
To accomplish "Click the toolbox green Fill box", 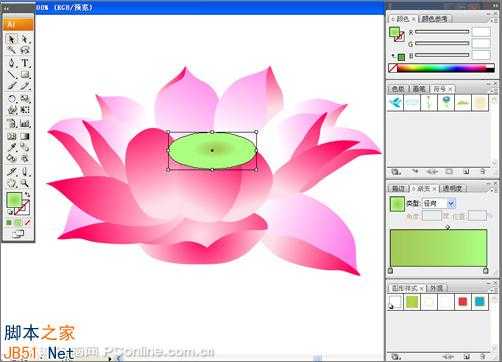I will coord(14,200).
